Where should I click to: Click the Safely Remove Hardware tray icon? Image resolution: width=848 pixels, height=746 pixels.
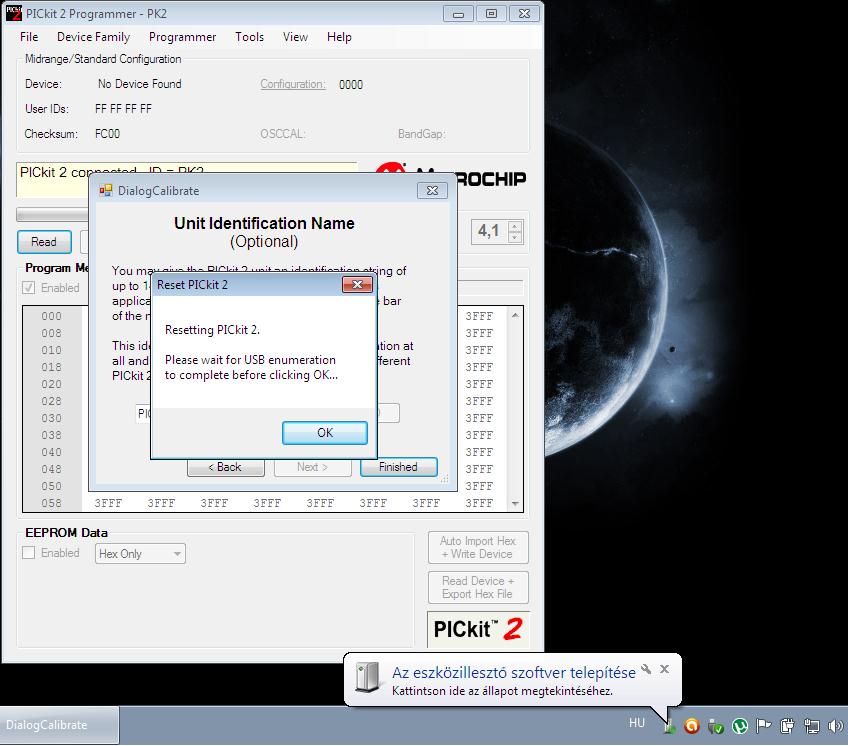pyautogui.click(x=716, y=726)
